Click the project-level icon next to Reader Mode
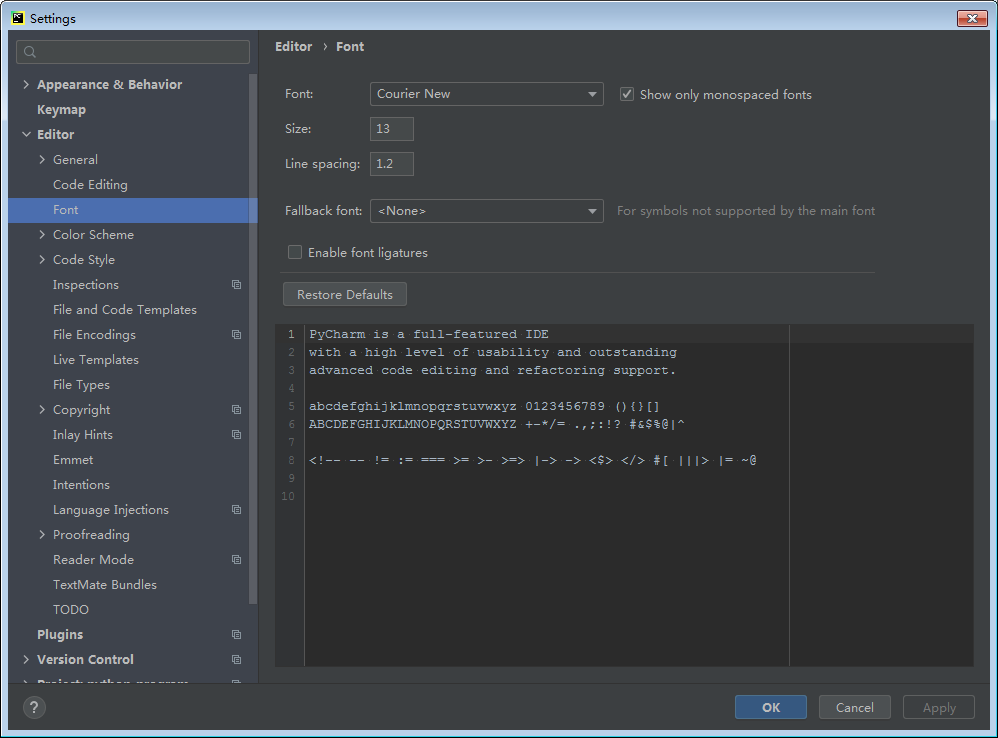Viewport: 998px width, 738px height. pos(236,560)
